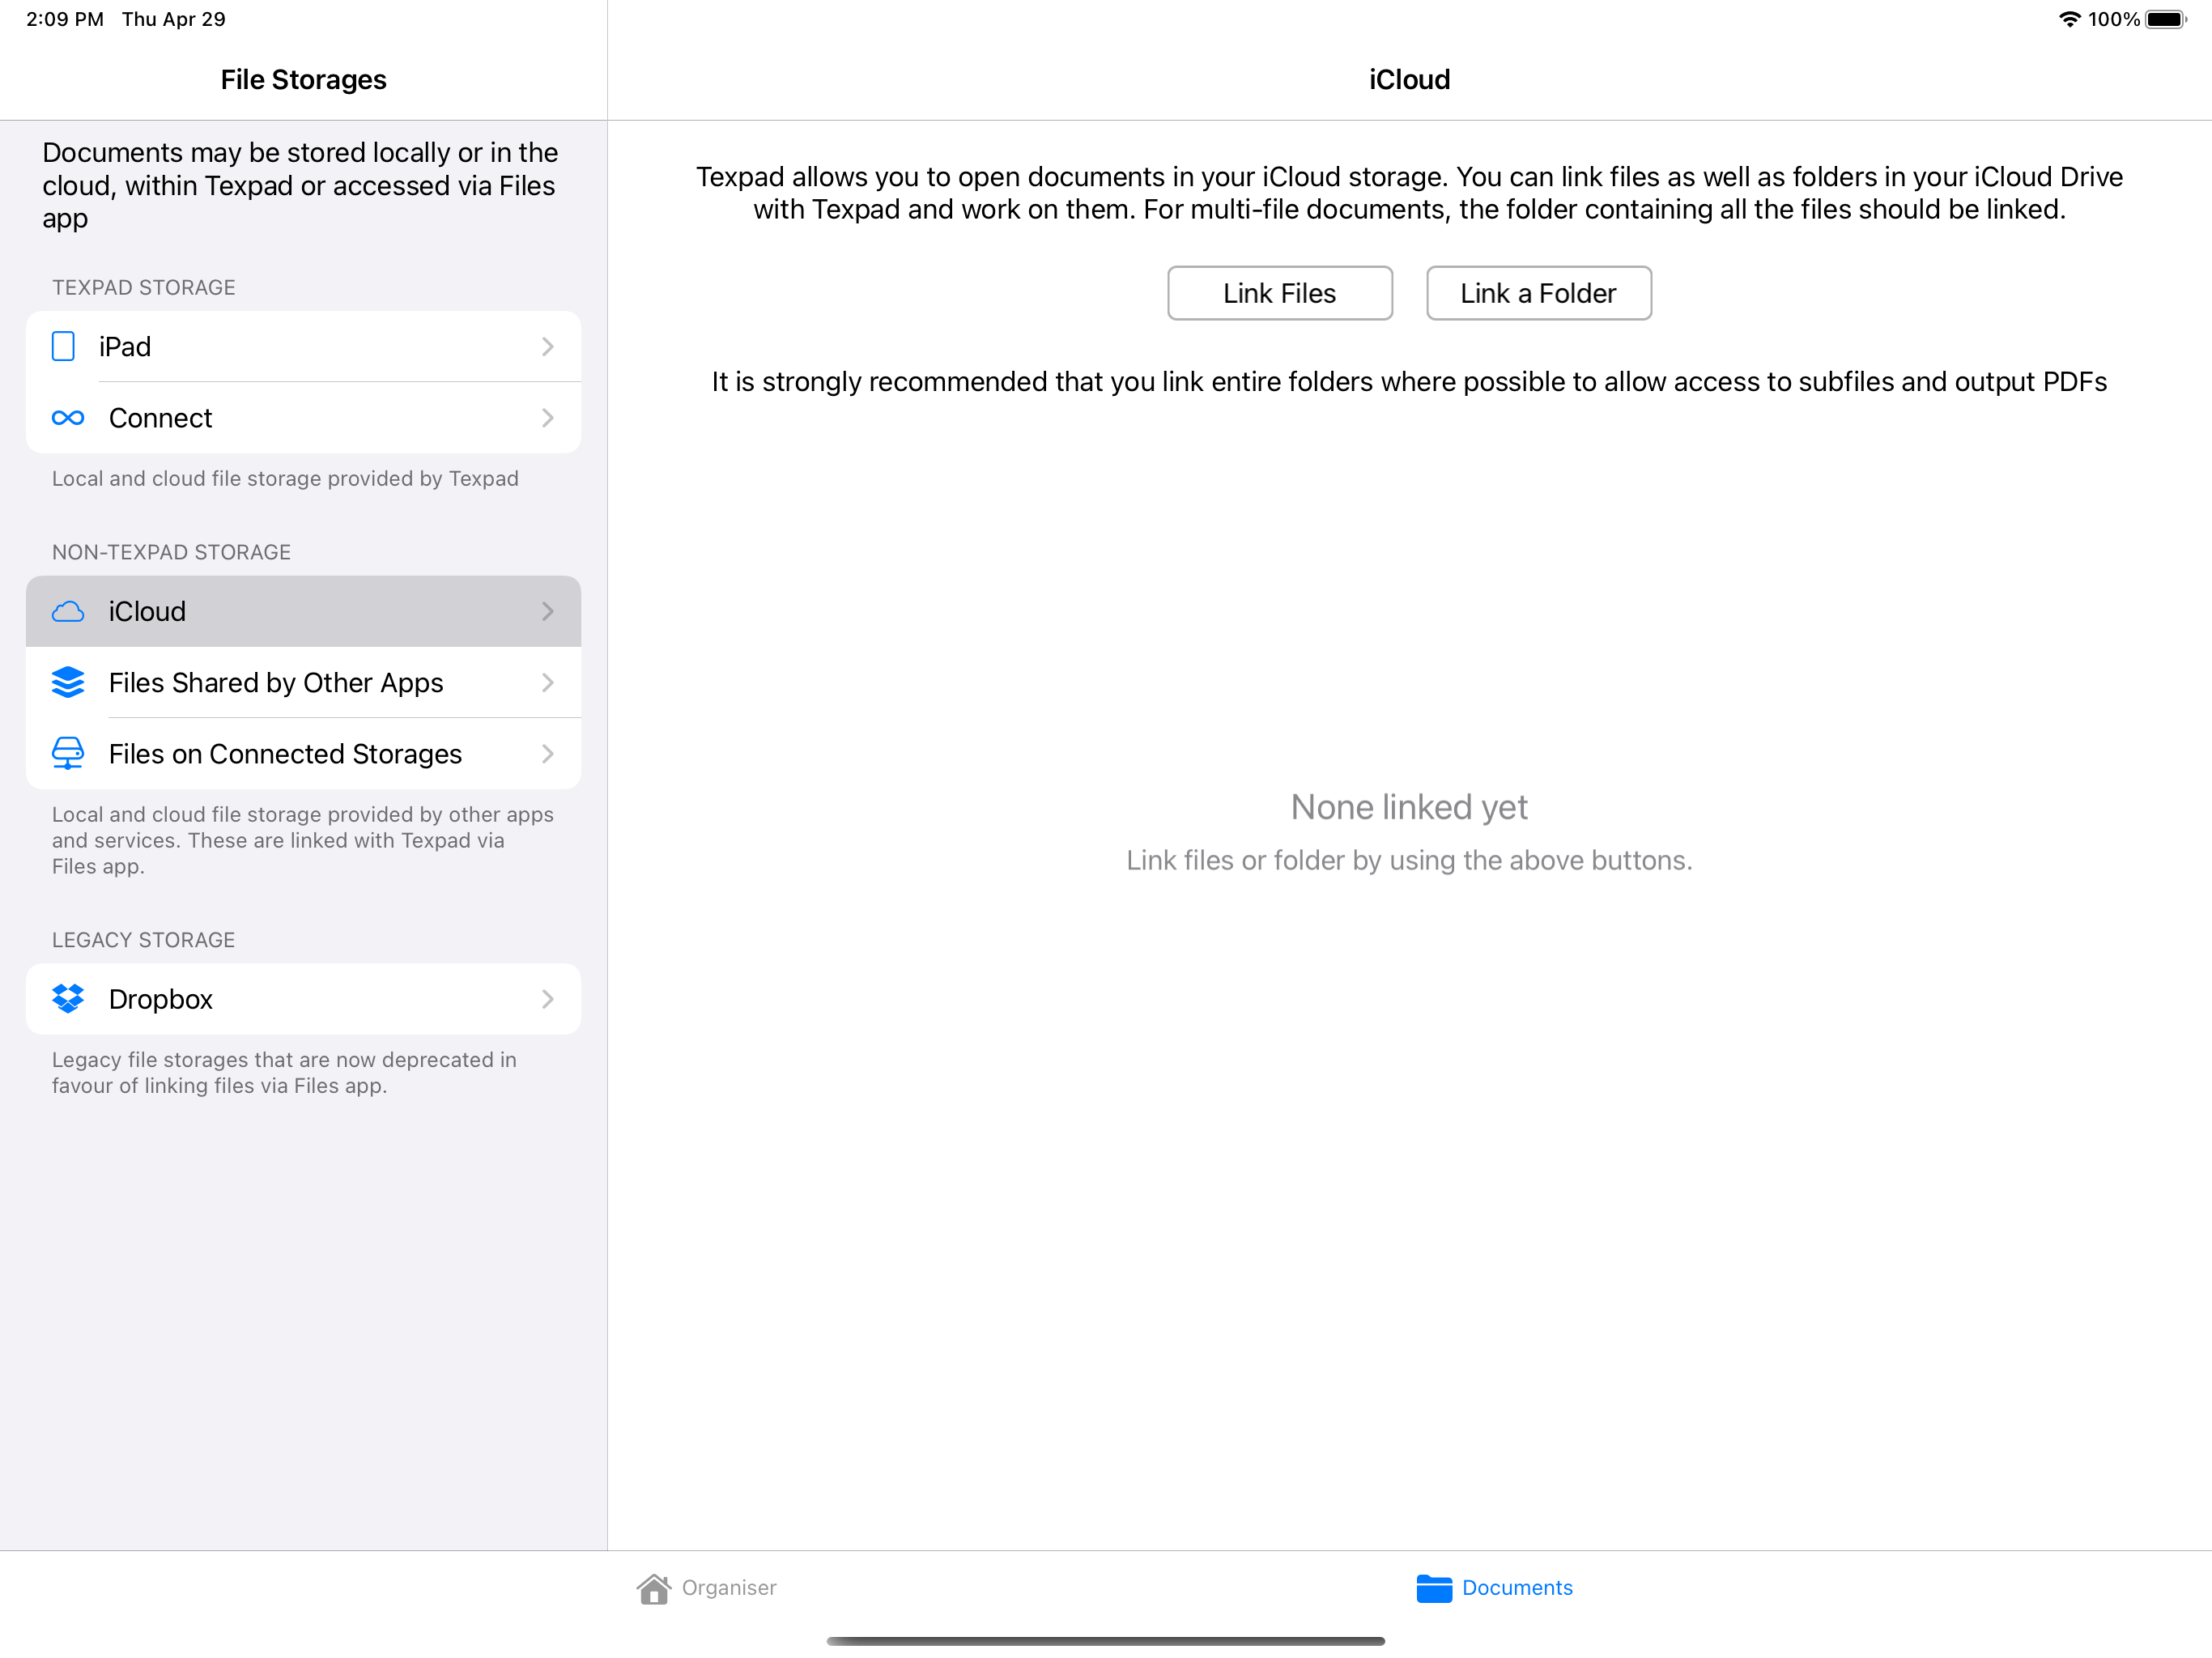Check the battery indicator icon
Screen dimensions: 2212x1658
point(2165,19)
